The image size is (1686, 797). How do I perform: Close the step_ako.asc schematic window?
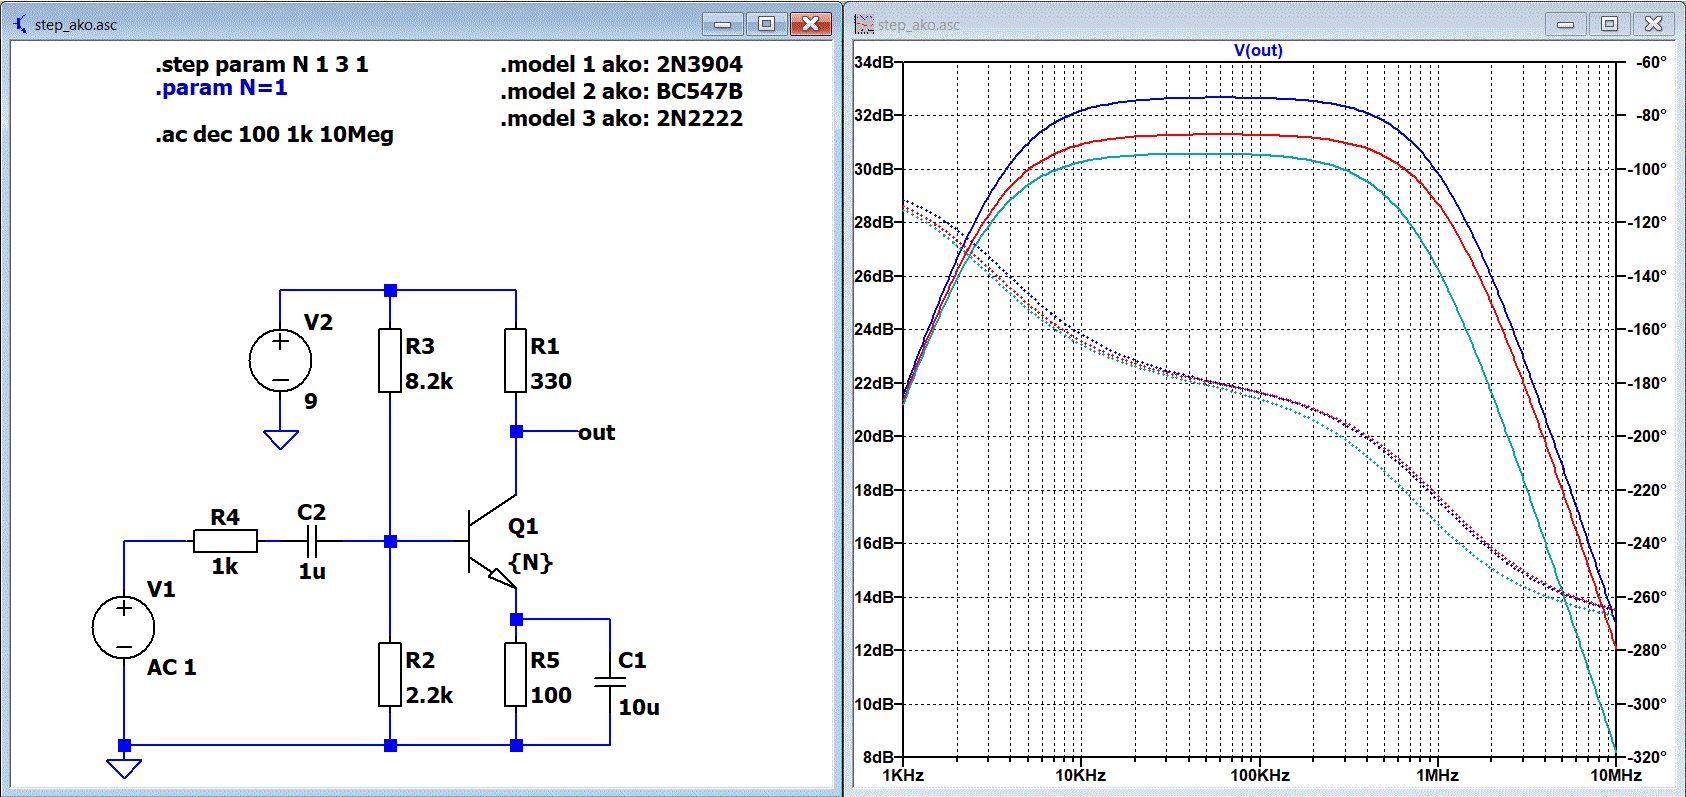(x=810, y=23)
